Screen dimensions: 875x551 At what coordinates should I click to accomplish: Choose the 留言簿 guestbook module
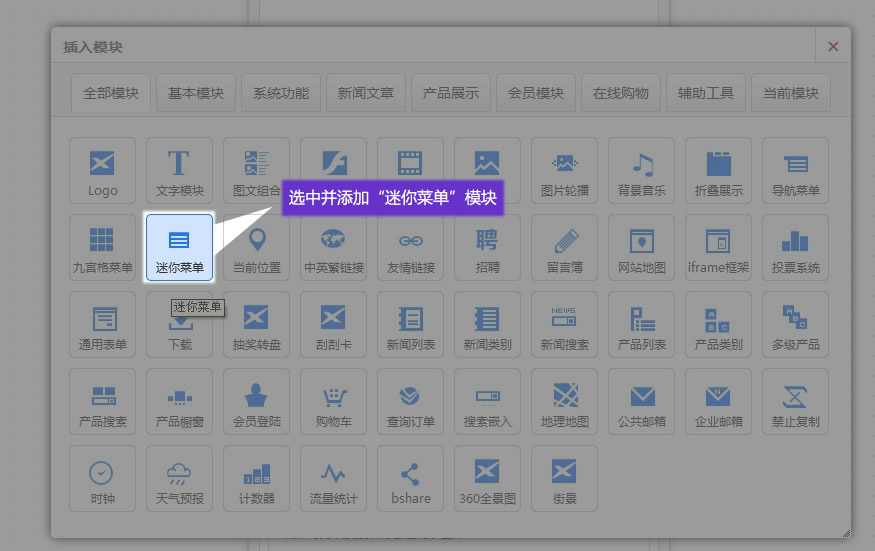pyautogui.click(x=564, y=247)
